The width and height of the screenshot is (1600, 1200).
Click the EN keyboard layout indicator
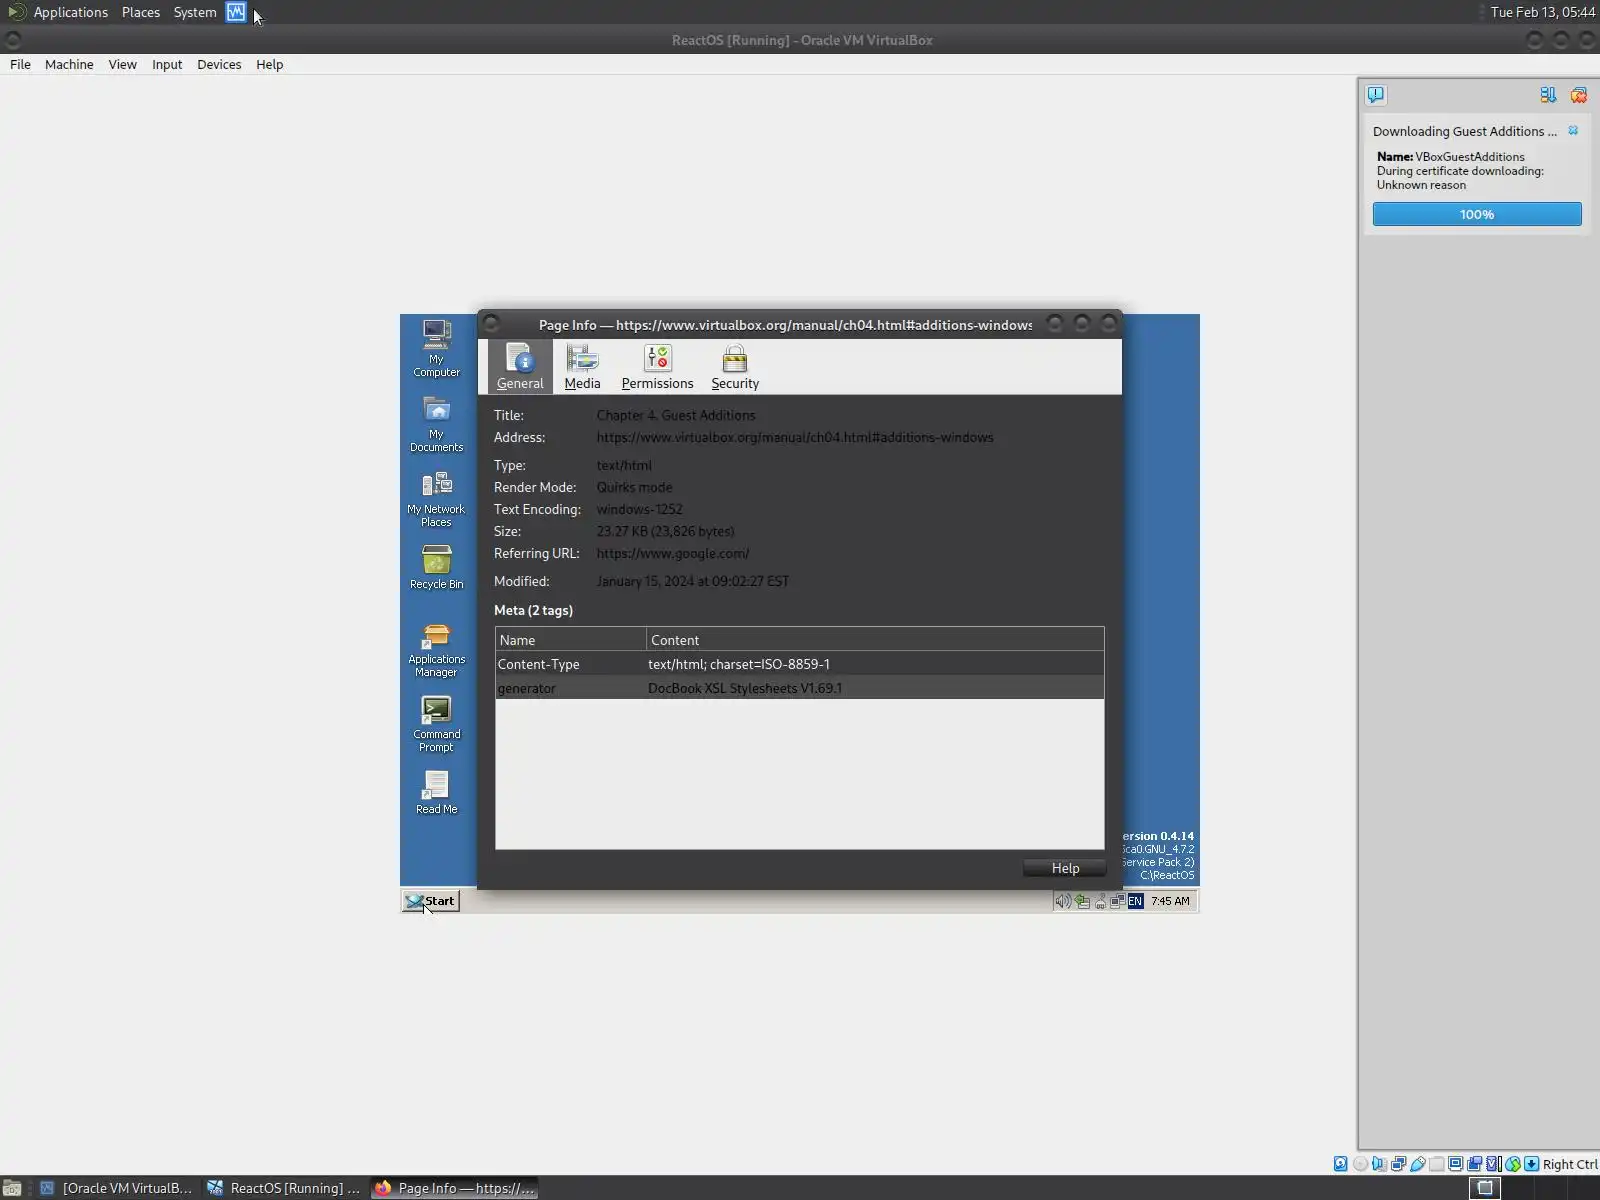[1135, 901]
